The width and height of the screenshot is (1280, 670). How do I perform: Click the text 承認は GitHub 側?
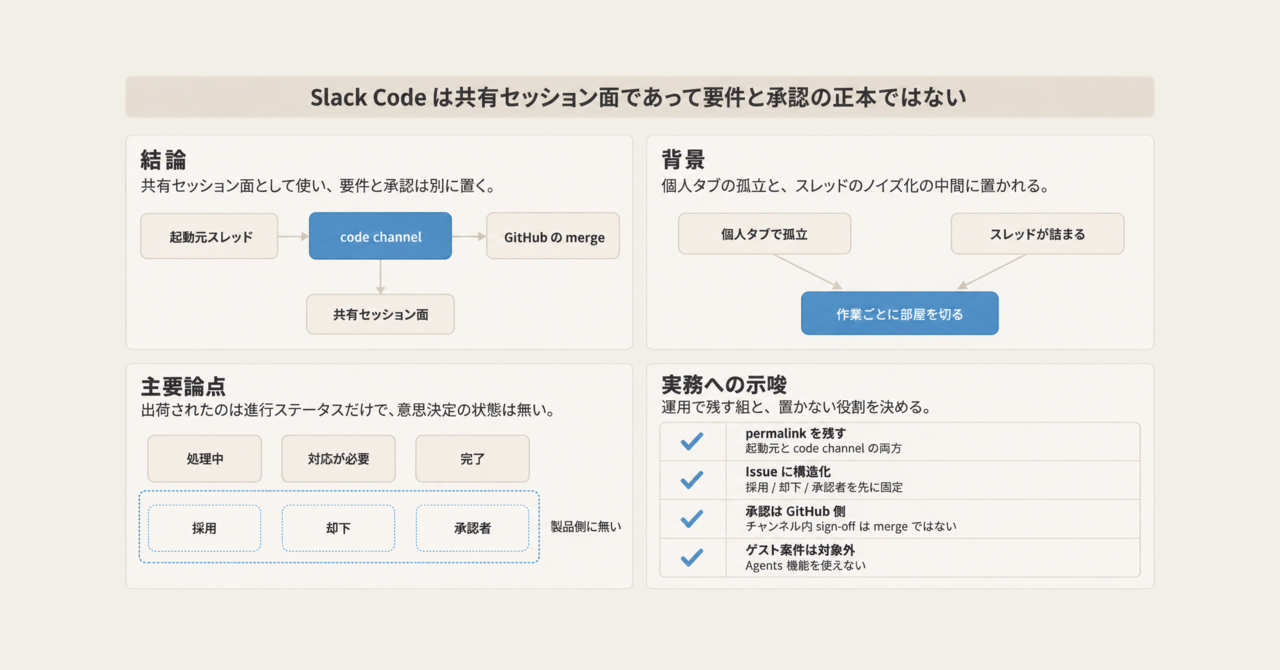(795, 510)
